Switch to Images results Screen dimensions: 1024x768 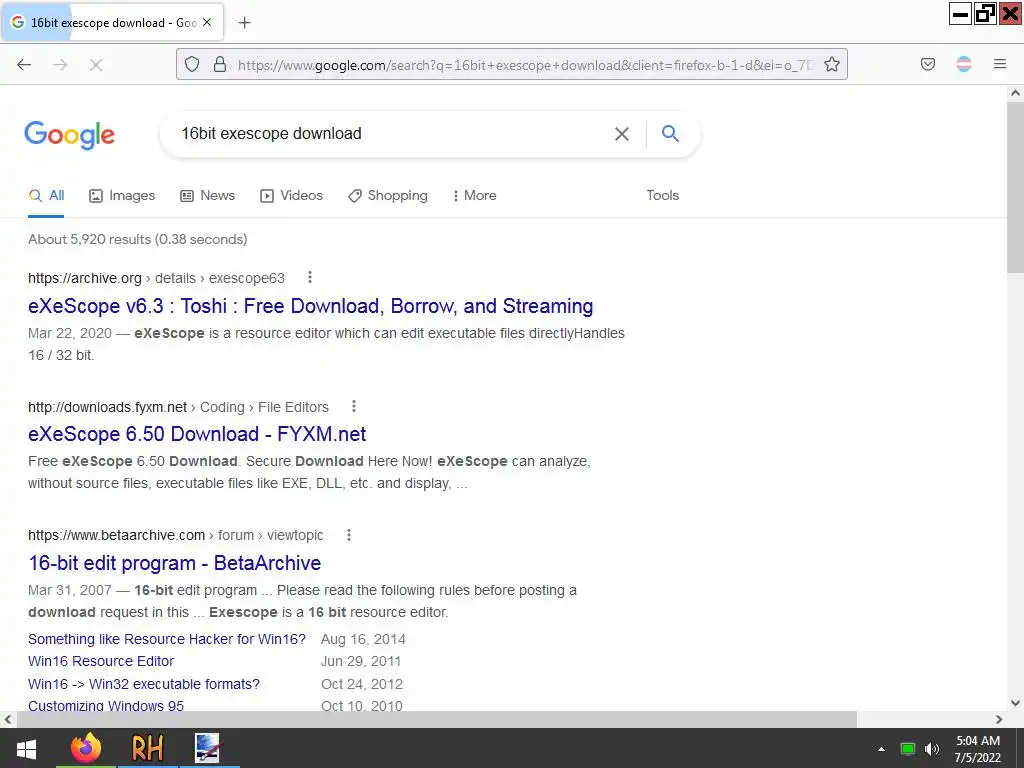pyautogui.click(x=122, y=195)
